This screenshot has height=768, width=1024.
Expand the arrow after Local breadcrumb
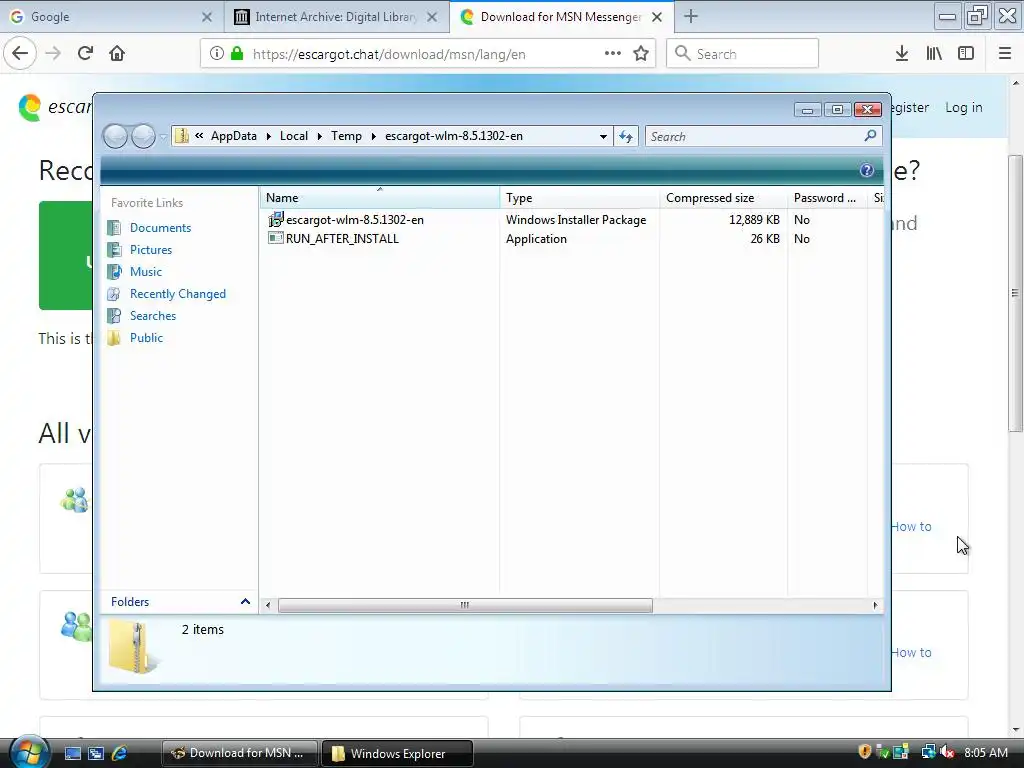[x=320, y=136]
